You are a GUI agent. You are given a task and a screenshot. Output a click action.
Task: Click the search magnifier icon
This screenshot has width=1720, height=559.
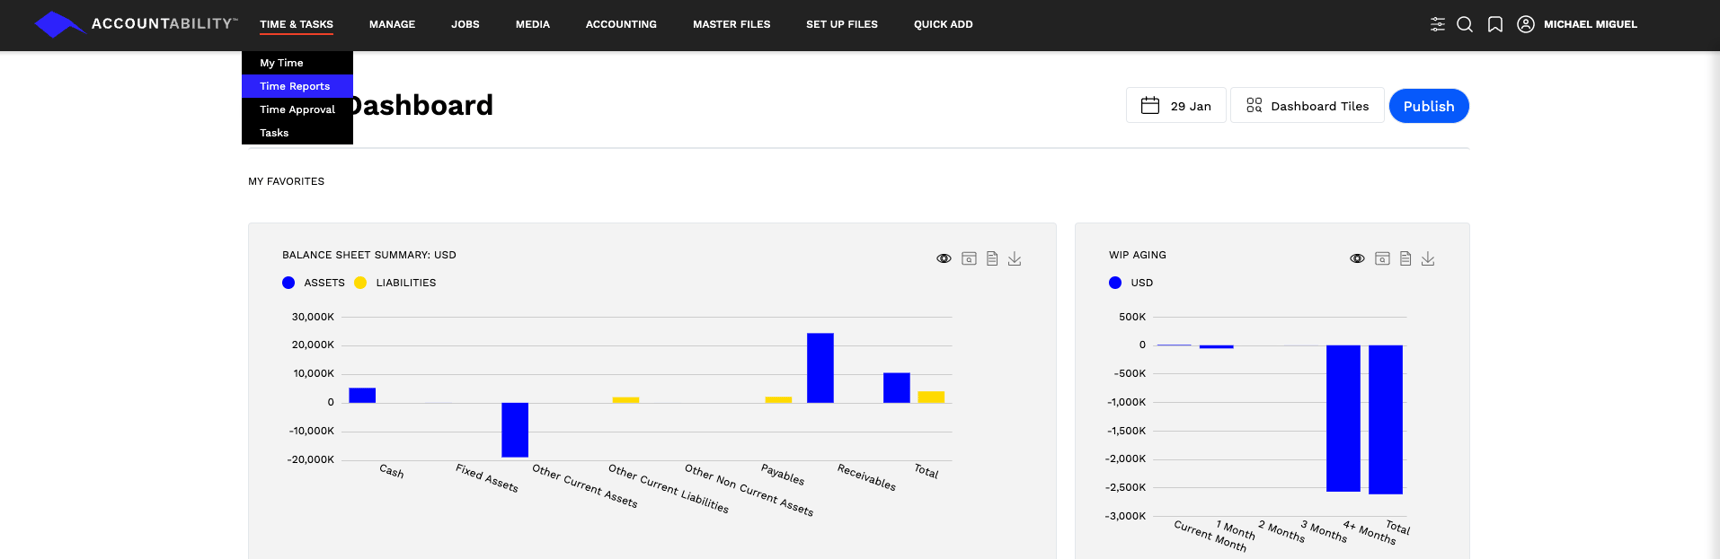tap(1465, 24)
